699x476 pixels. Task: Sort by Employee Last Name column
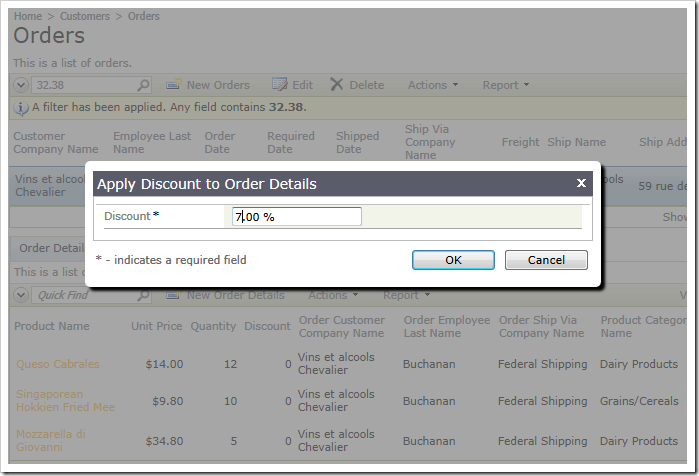tap(152, 143)
